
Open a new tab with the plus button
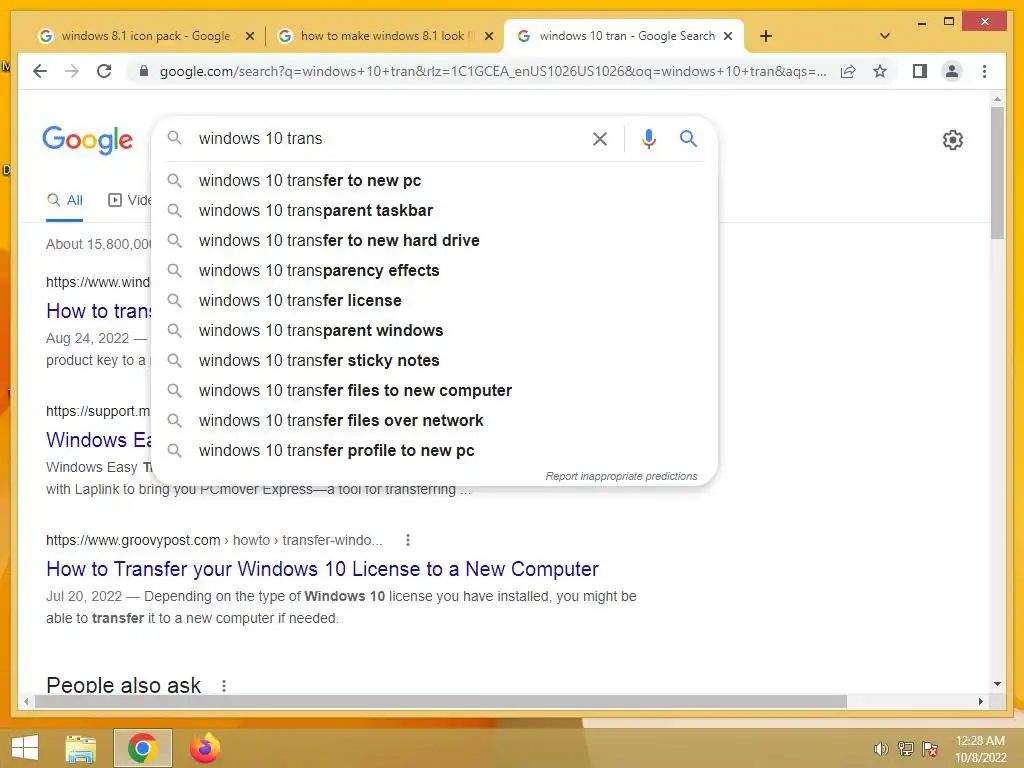click(766, 36)
